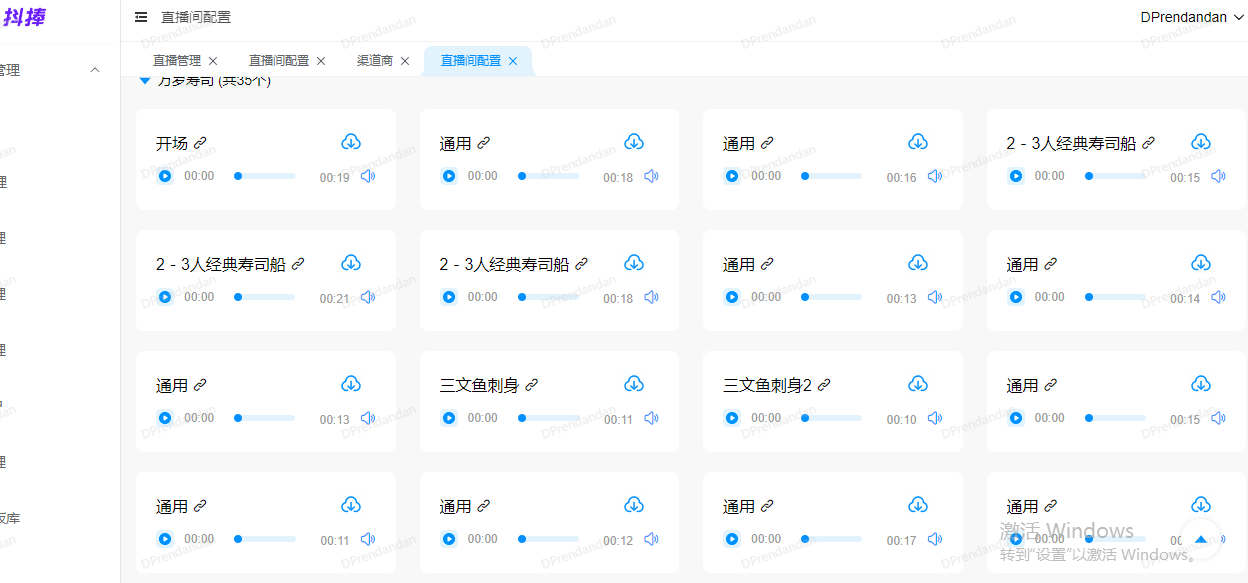Mute the 00:21 通用 audio clip
The width and height of the screenshot is (1248, 583).
point(368,296)
